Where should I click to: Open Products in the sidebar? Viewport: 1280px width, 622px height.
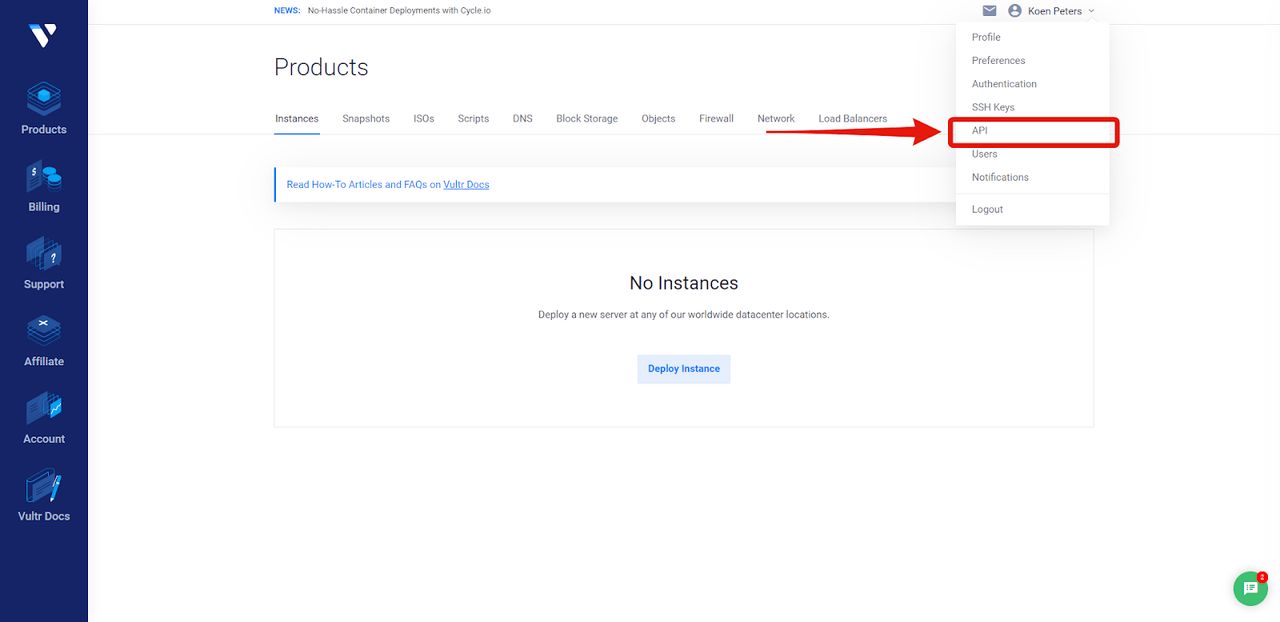tap(44, 109)
